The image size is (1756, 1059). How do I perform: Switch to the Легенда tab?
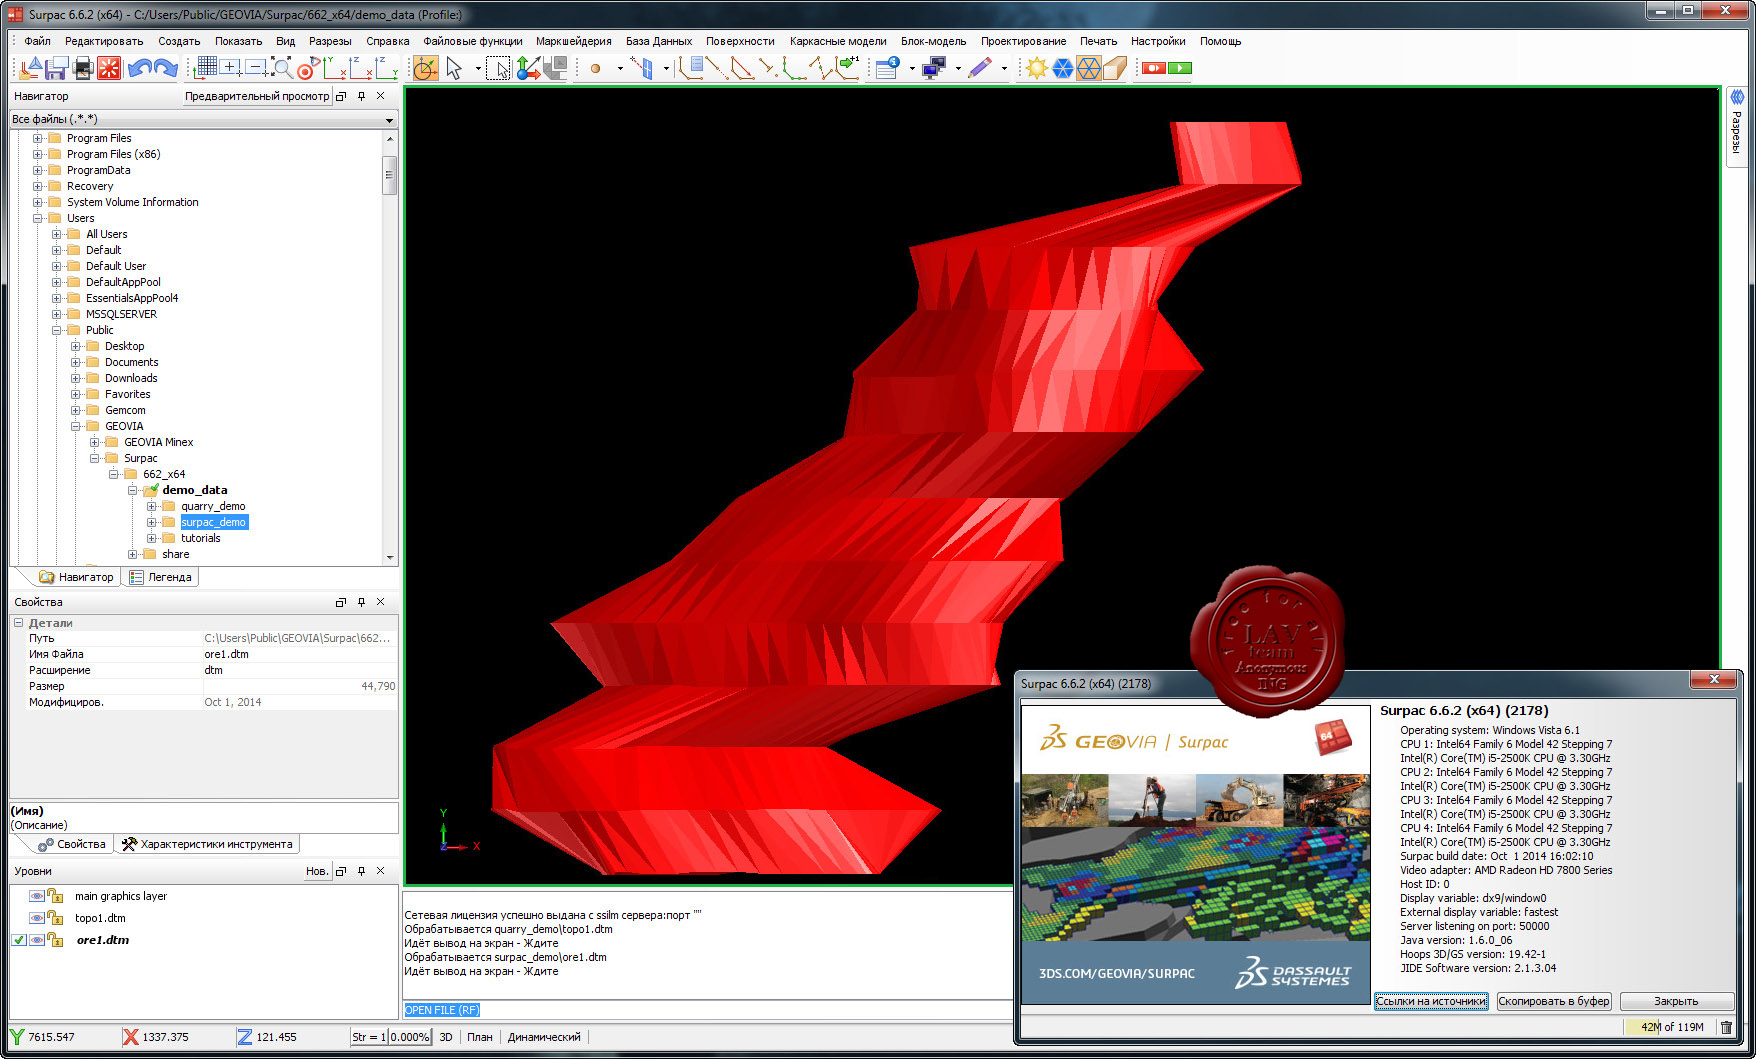(x=160, y=577)
